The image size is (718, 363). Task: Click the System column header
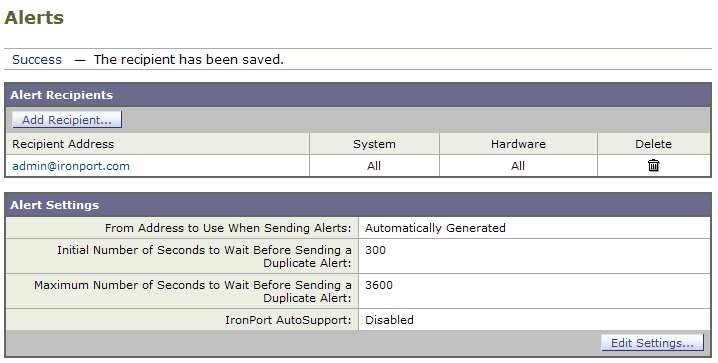click(x=374, y=144)
